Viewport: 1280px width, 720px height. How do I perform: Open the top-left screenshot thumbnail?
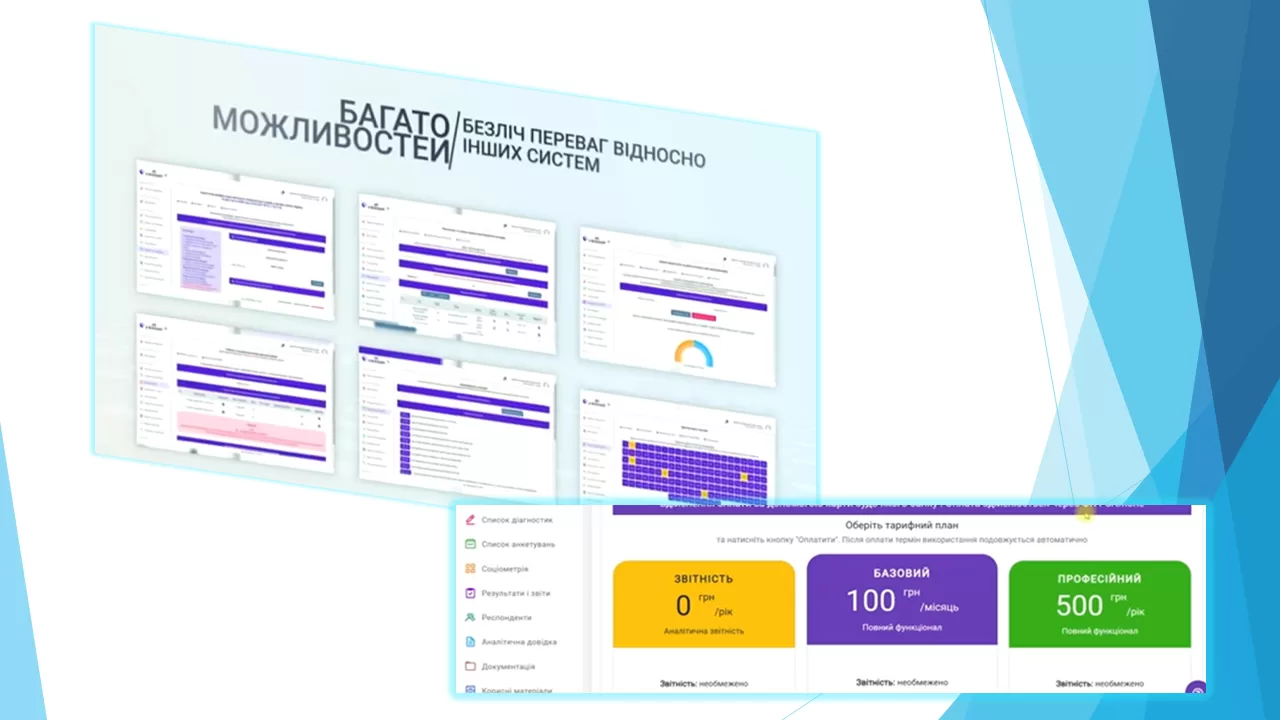click(236, 241)
